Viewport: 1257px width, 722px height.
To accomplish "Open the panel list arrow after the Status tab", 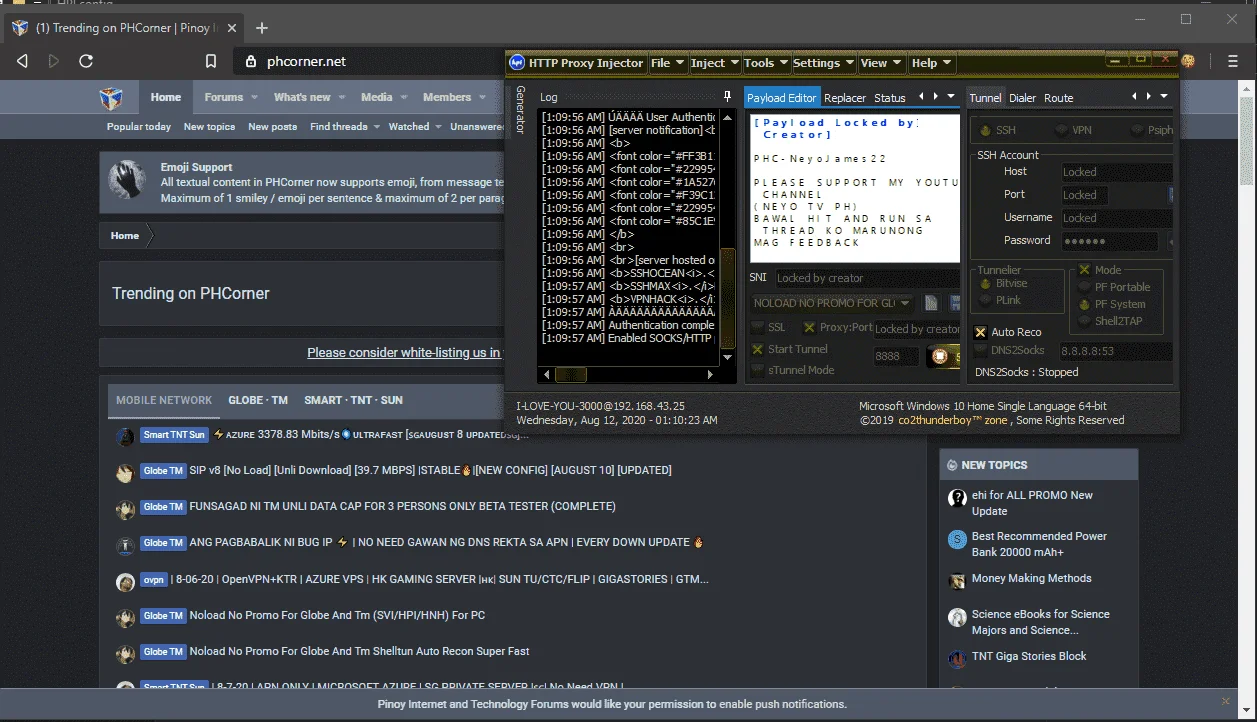I will (x=951, y=97).
